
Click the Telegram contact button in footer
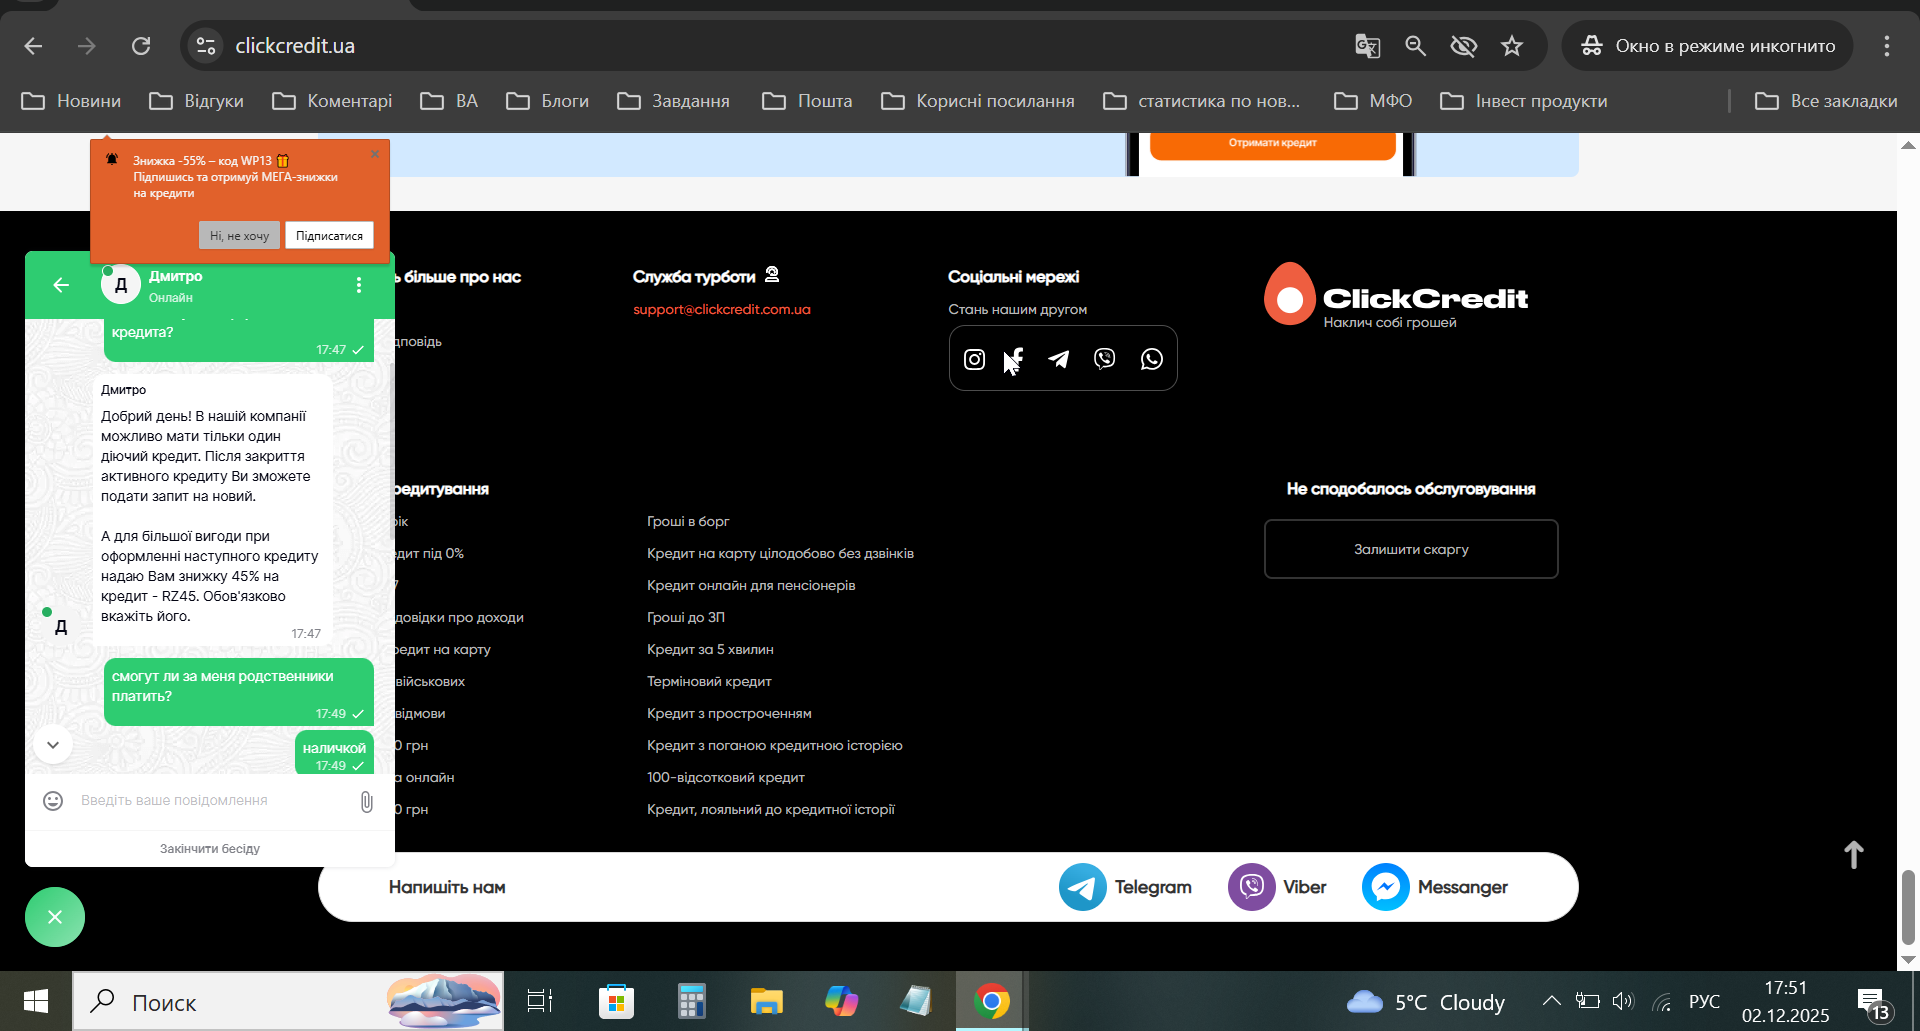click(1125, 887)
